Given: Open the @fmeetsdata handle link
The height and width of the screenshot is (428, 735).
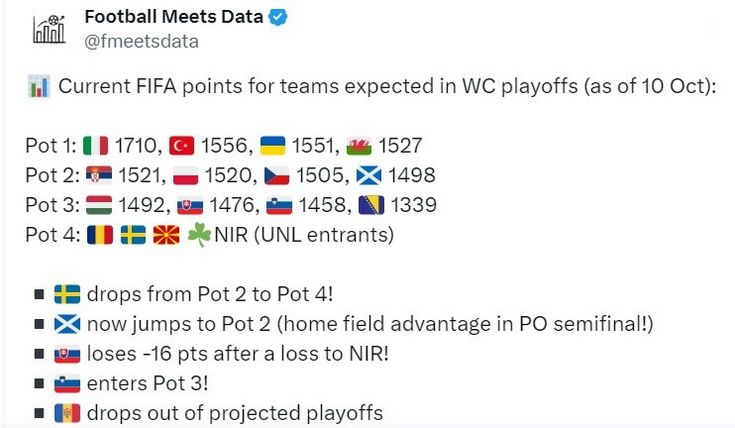Looking at the screenshot, I should tap(141, 41).
